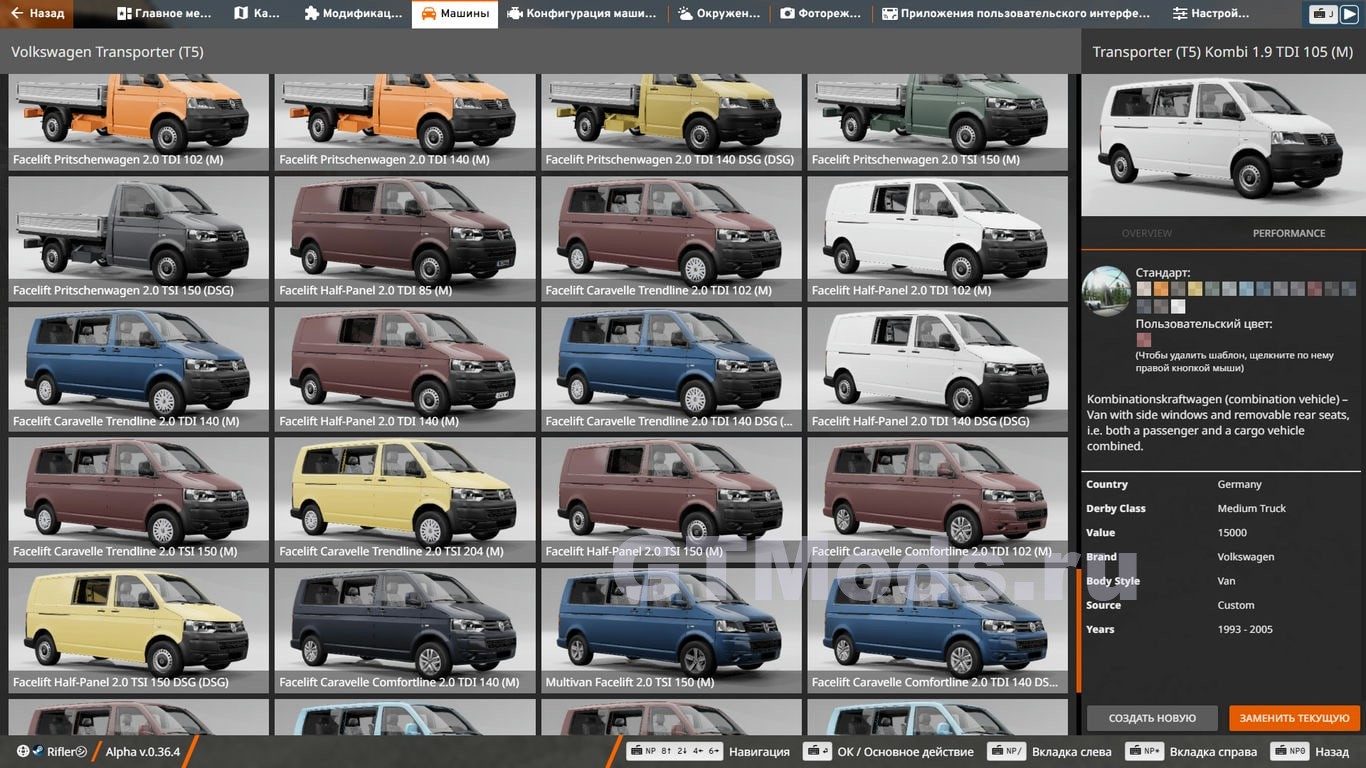Click the Value entry 15000

click(x=1232, y=533)
